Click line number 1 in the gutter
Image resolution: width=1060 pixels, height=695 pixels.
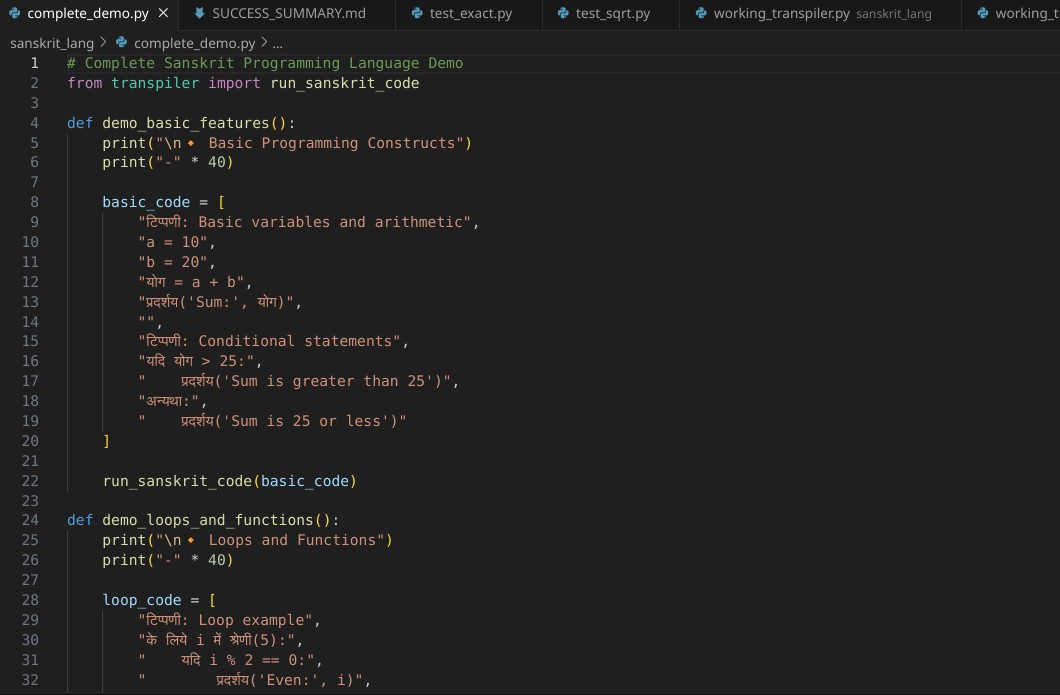(34, 63)
